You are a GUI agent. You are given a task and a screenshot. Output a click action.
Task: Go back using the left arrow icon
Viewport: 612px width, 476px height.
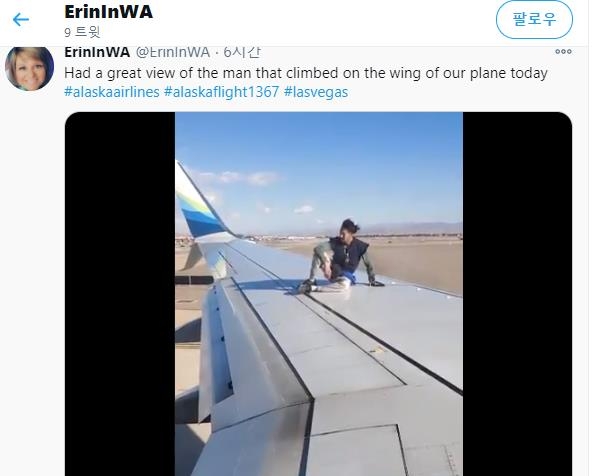click(21, 19)
